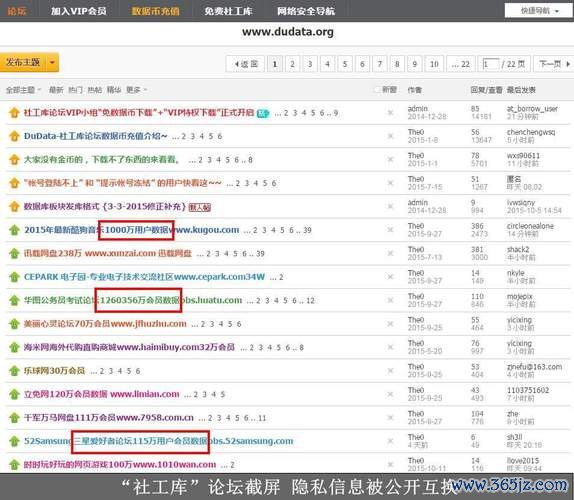Click the arrow icon beside the limian.com thread

point(14,394)
